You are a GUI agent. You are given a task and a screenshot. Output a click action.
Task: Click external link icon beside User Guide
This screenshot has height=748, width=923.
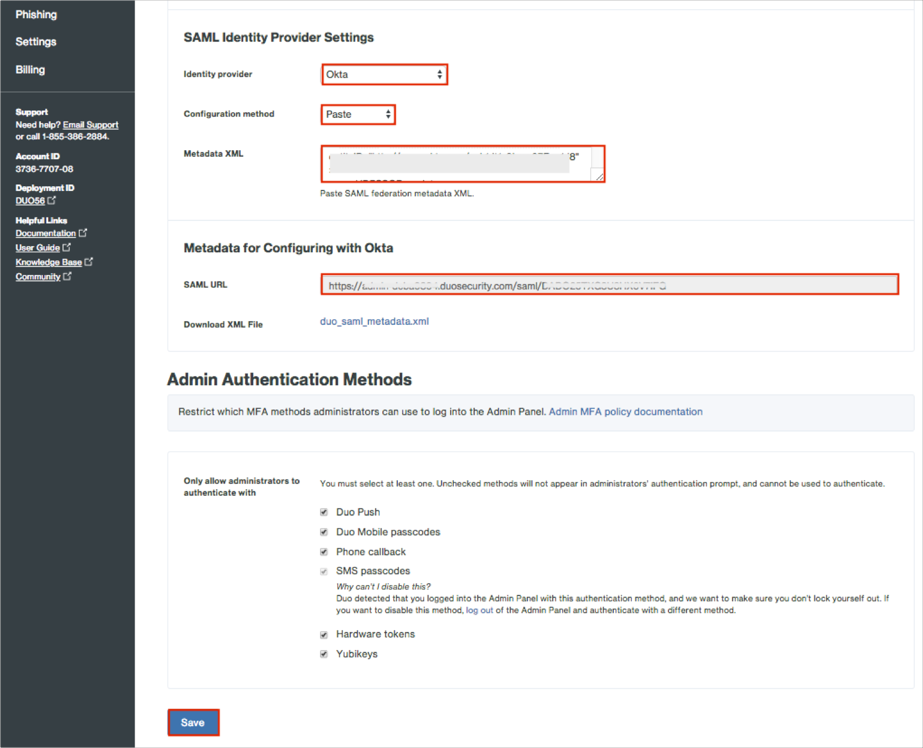coord(67,248)
